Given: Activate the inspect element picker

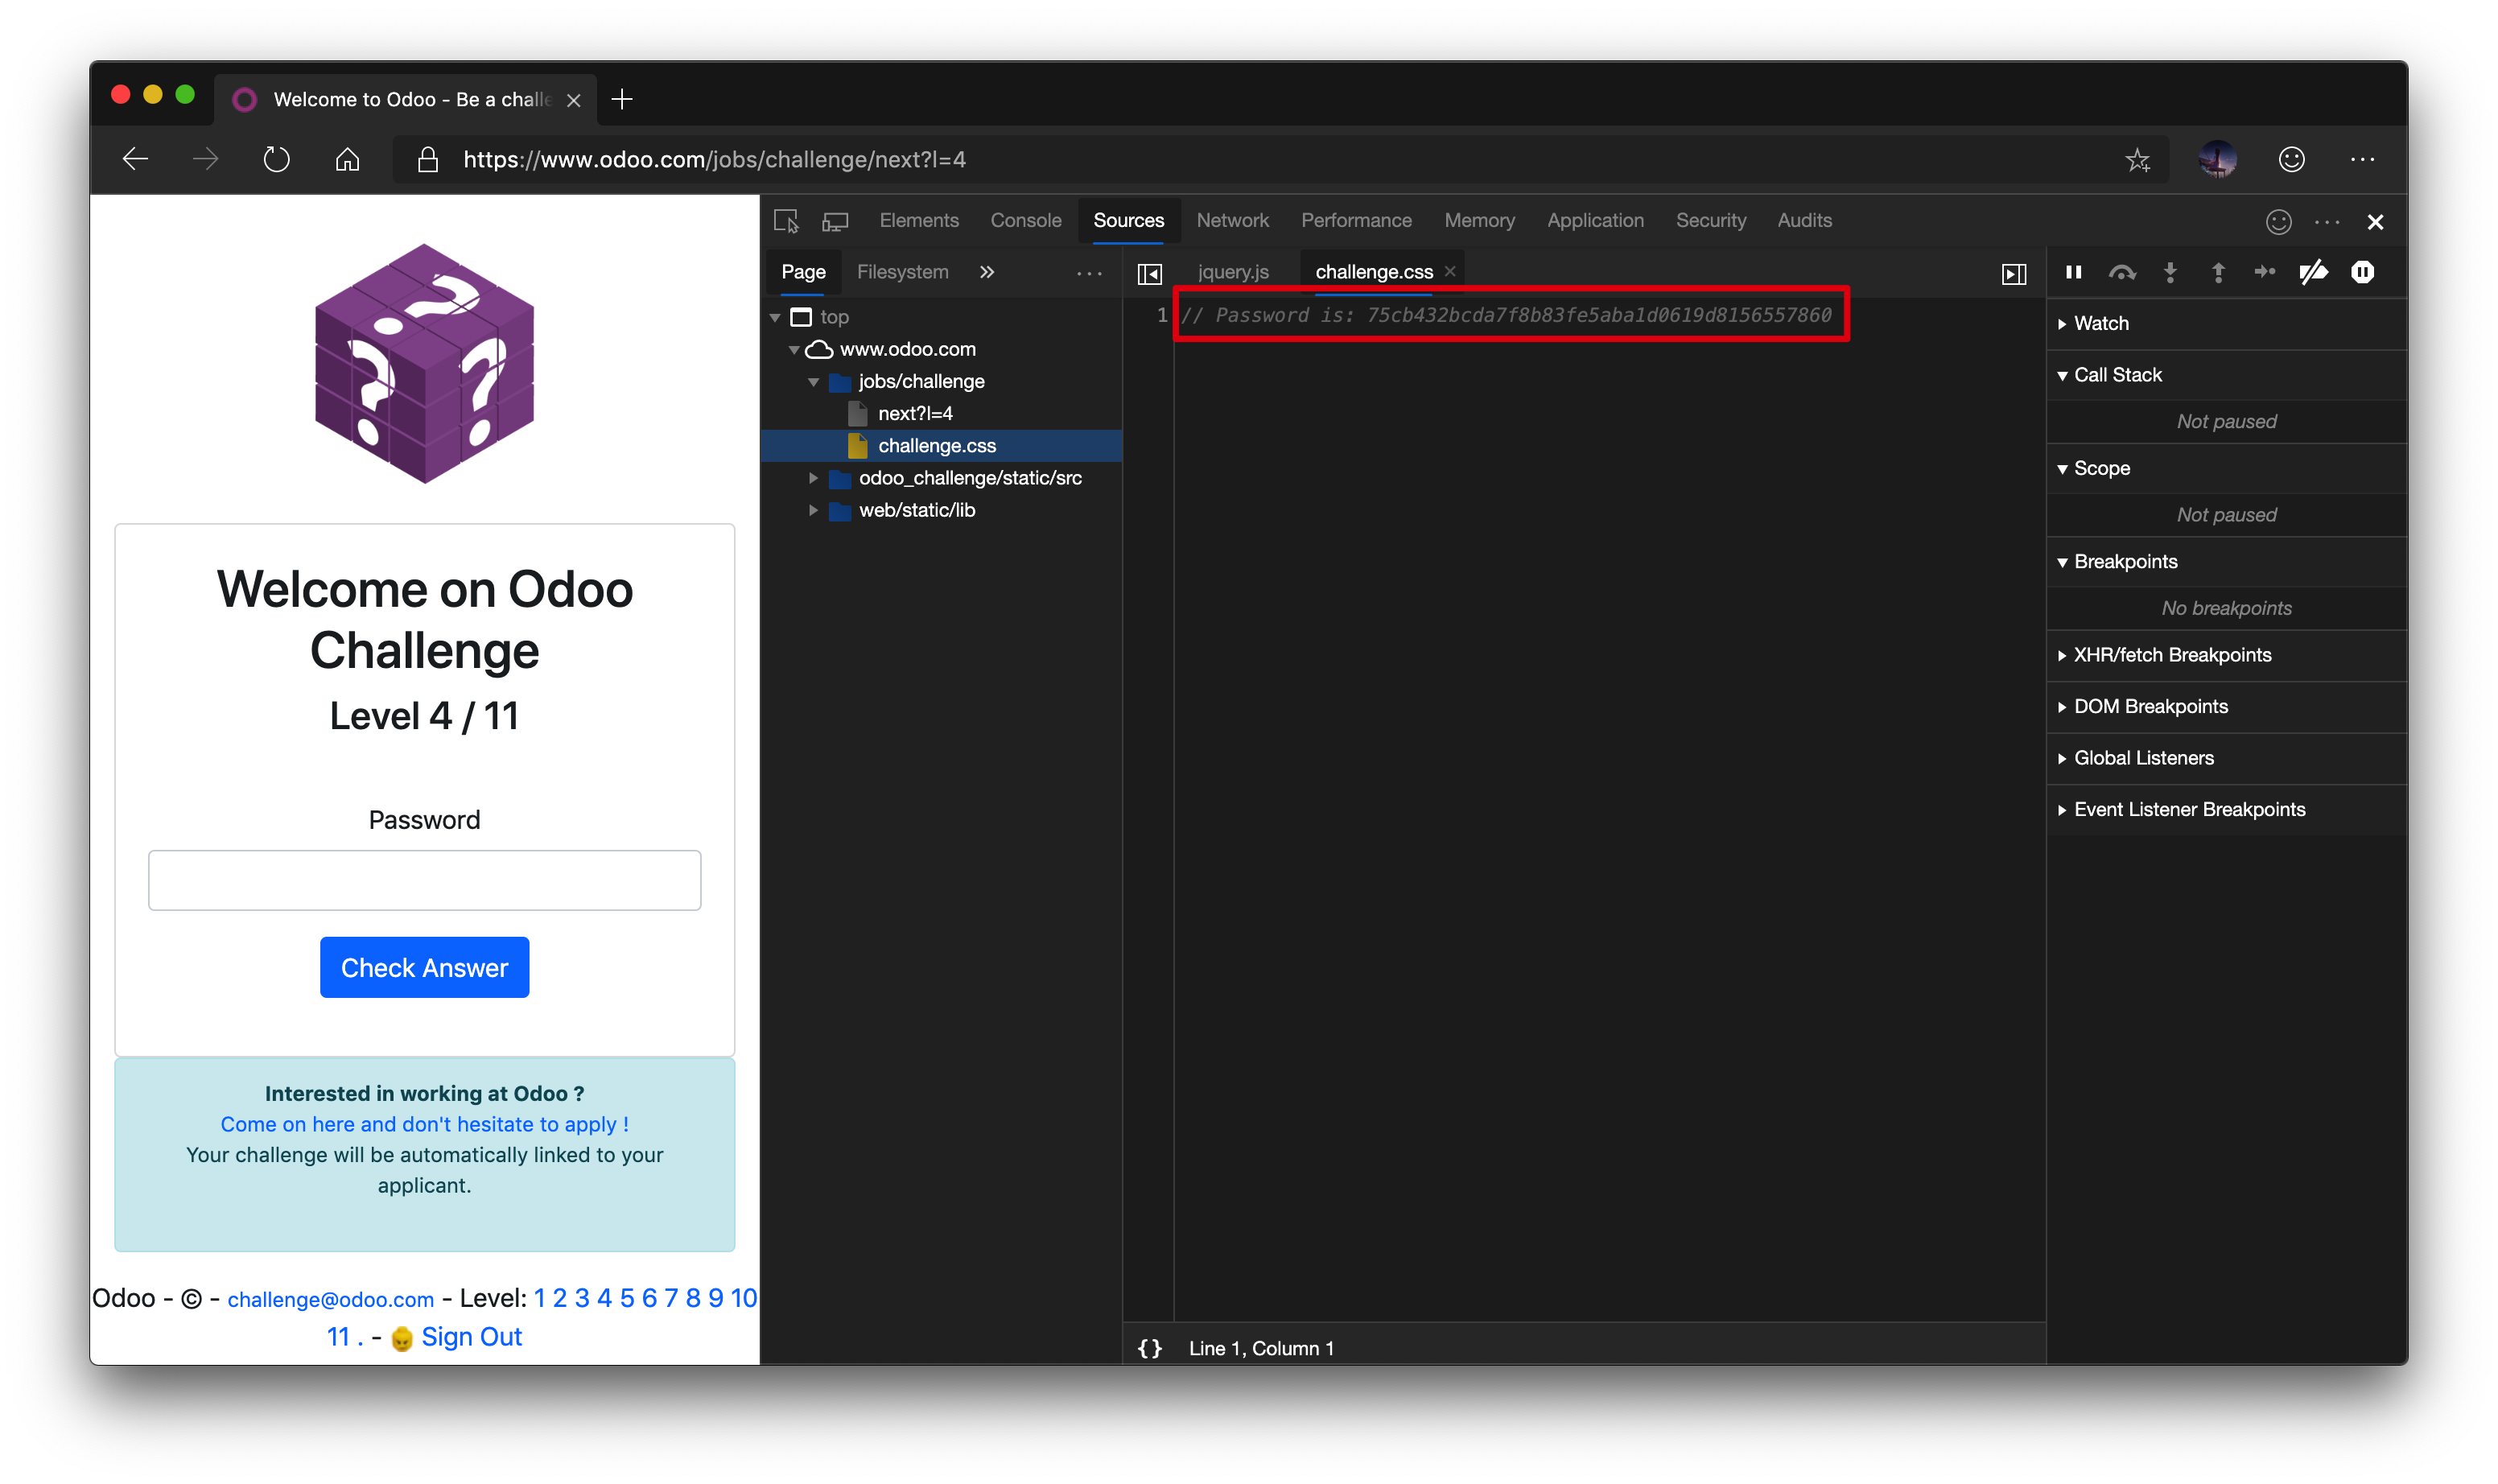Looking at the screenshot, I should pyautogui.click(x=786, y=221).
